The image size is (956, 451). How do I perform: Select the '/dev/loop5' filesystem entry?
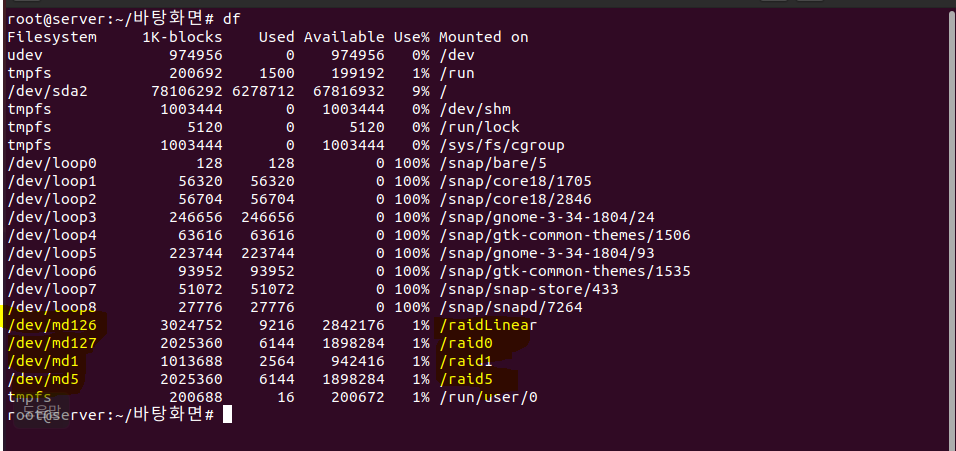pyautogui.click(x=52, y=253)
